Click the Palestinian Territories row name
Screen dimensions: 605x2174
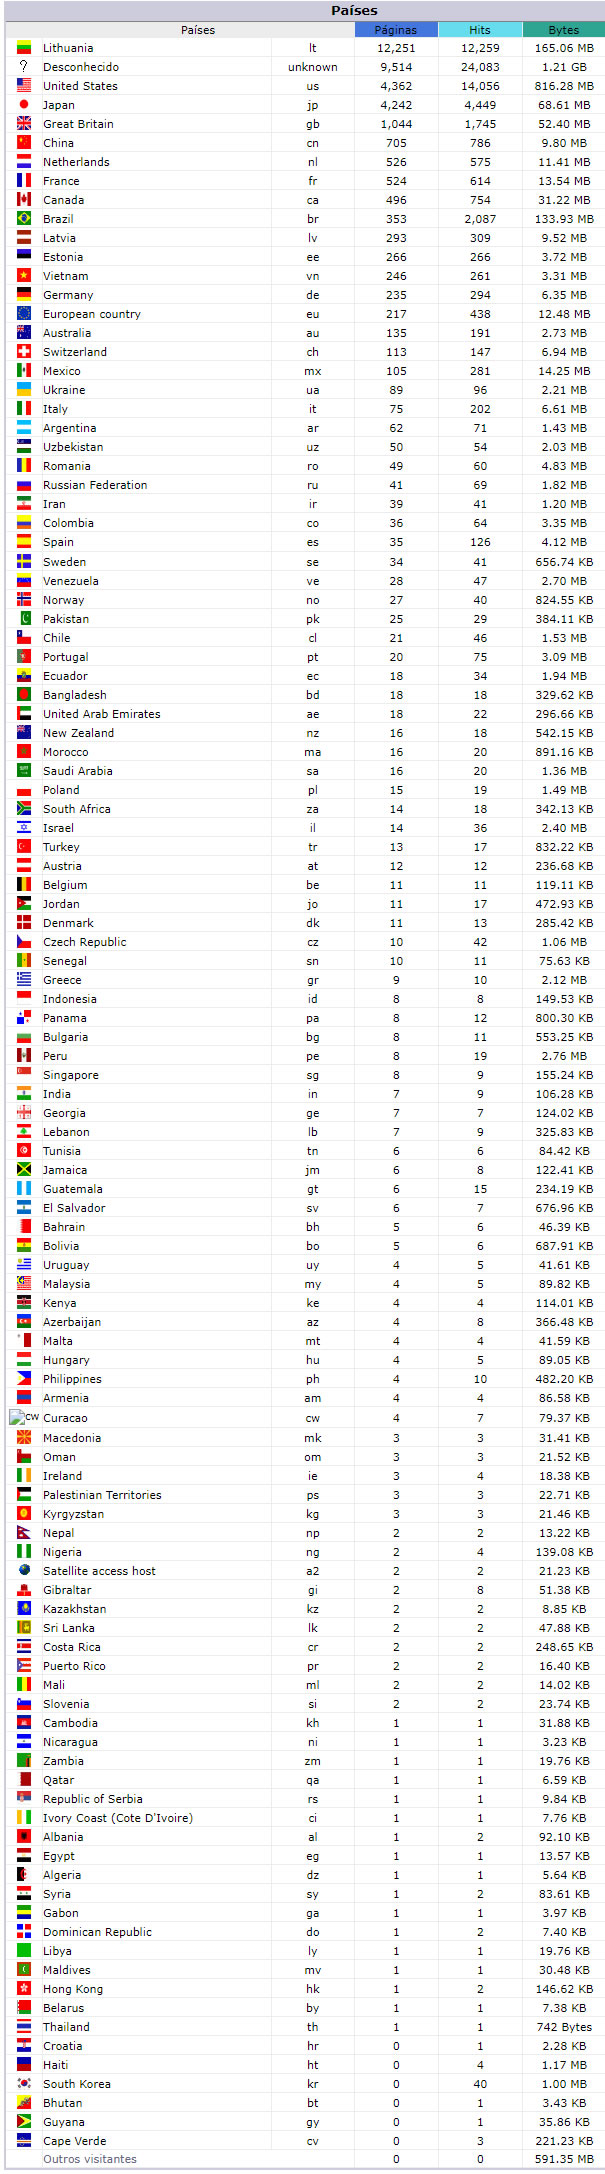click(102, 1494)
